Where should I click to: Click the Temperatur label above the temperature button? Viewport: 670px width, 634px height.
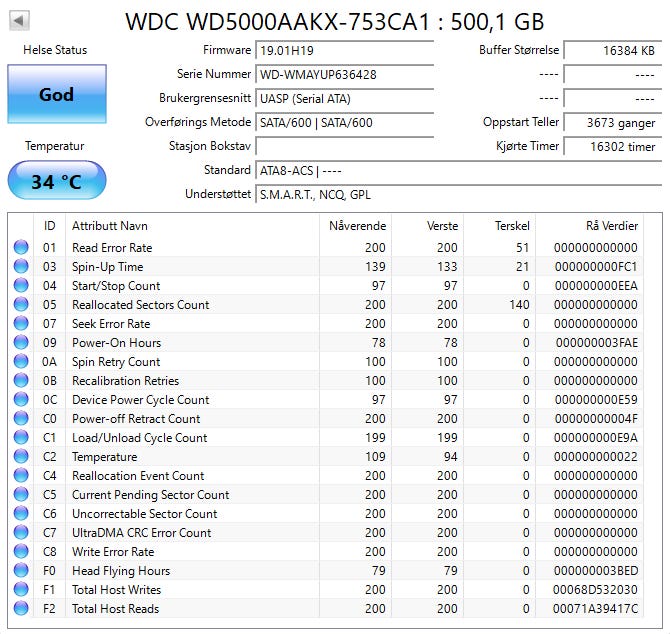tap(55, 146)
